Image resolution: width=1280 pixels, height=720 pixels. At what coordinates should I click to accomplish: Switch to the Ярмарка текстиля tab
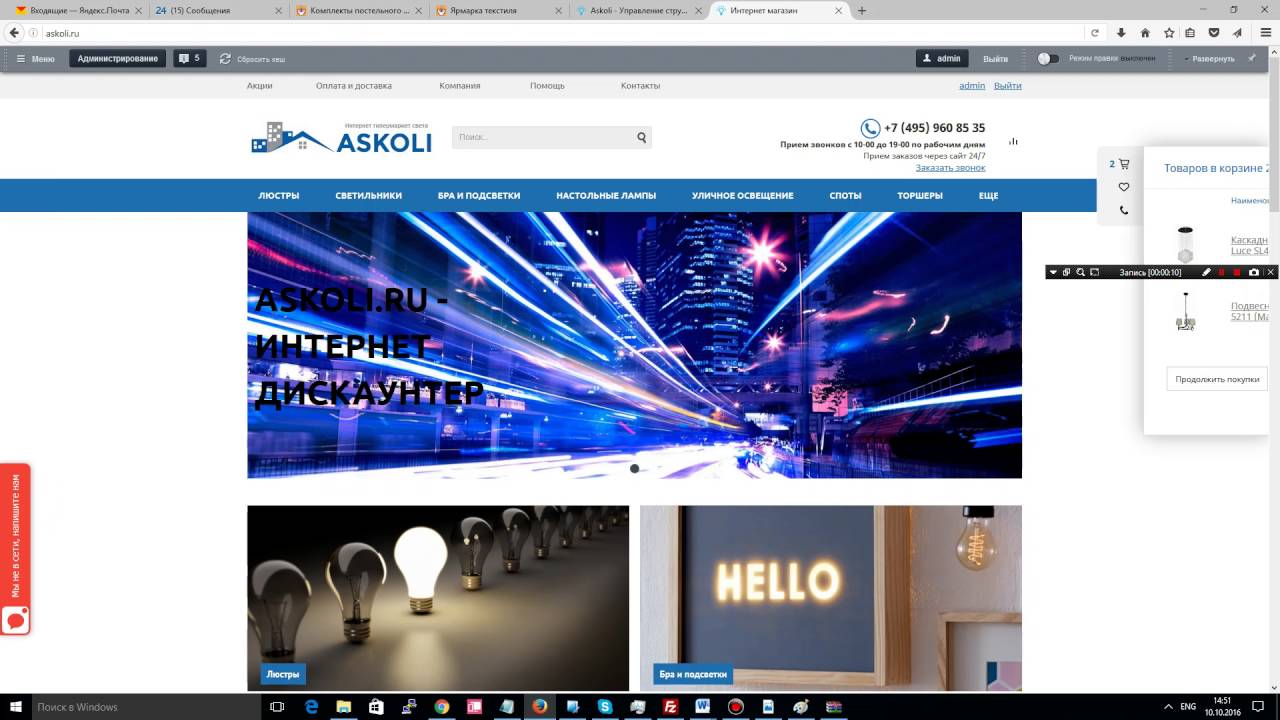[500, 11]
